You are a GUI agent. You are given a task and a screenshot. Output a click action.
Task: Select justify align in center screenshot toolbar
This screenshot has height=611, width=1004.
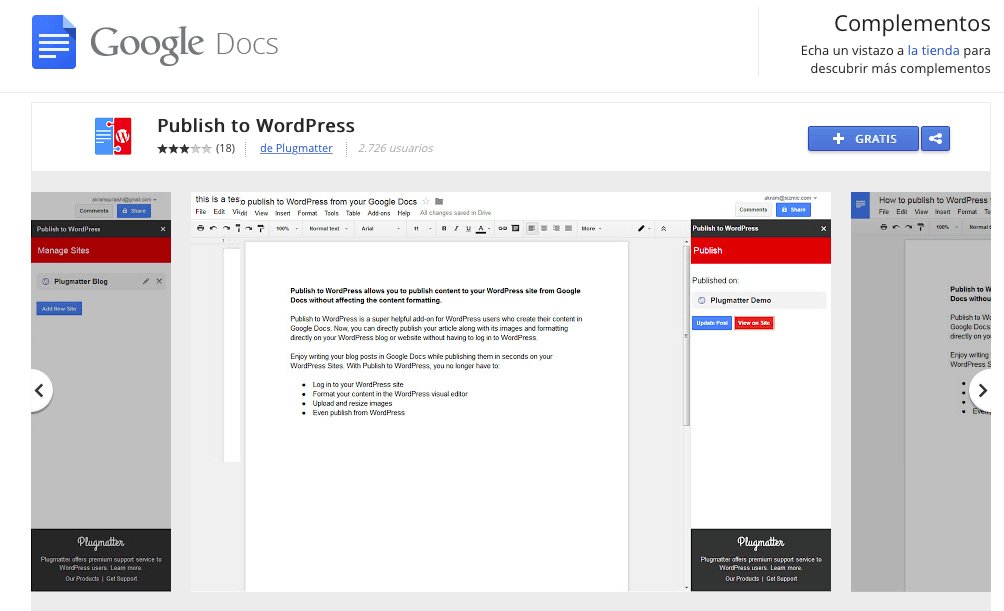coord(568,228)
